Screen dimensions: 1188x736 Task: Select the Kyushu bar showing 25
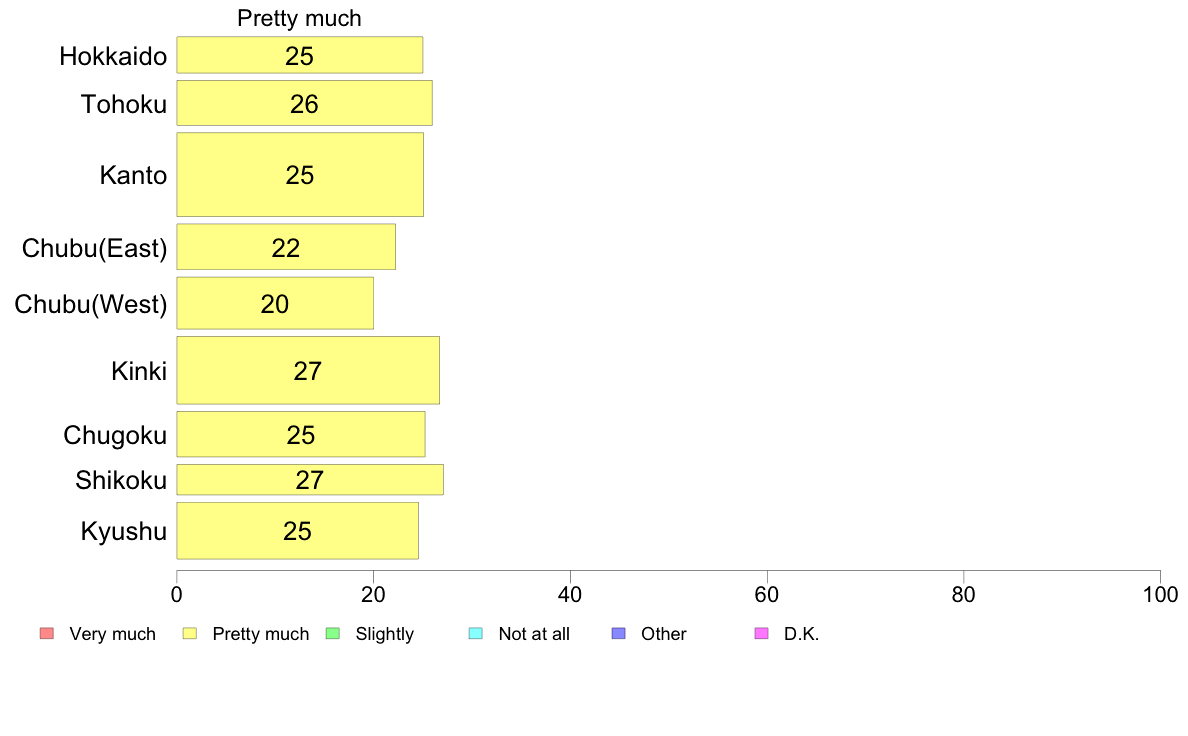pyautogui.click(x=297, y=531)
